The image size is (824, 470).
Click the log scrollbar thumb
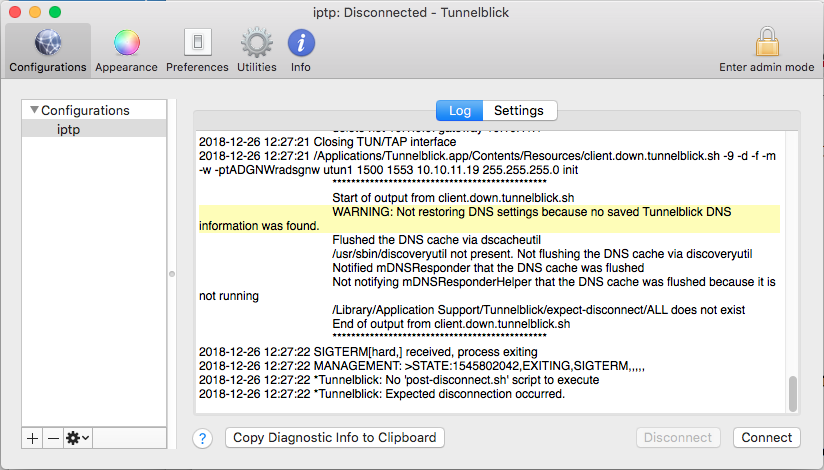(793, 392)
